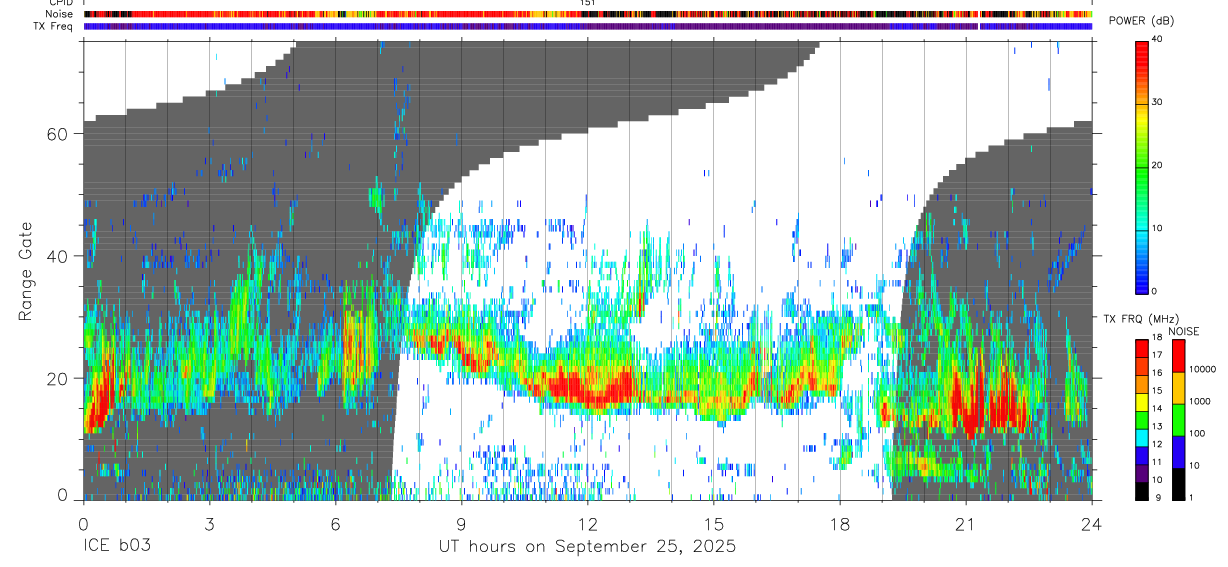Click the 14 label on the TX FRQ legend
Screen dimensions: 1228x567
pyautogui.click(x=1158, y=408)
